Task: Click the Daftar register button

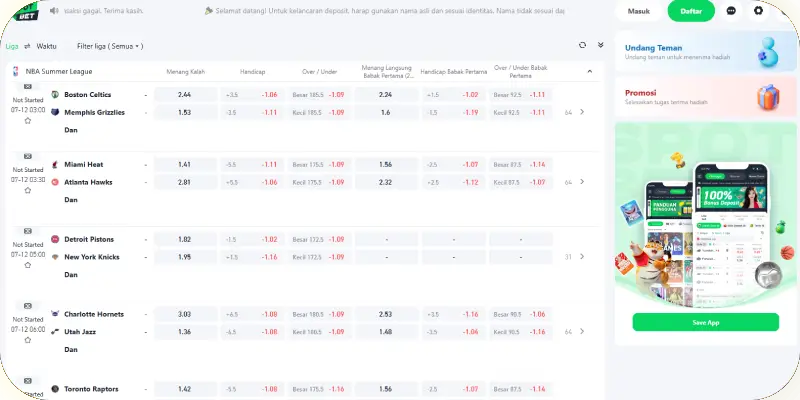Action: coord(691,11)
